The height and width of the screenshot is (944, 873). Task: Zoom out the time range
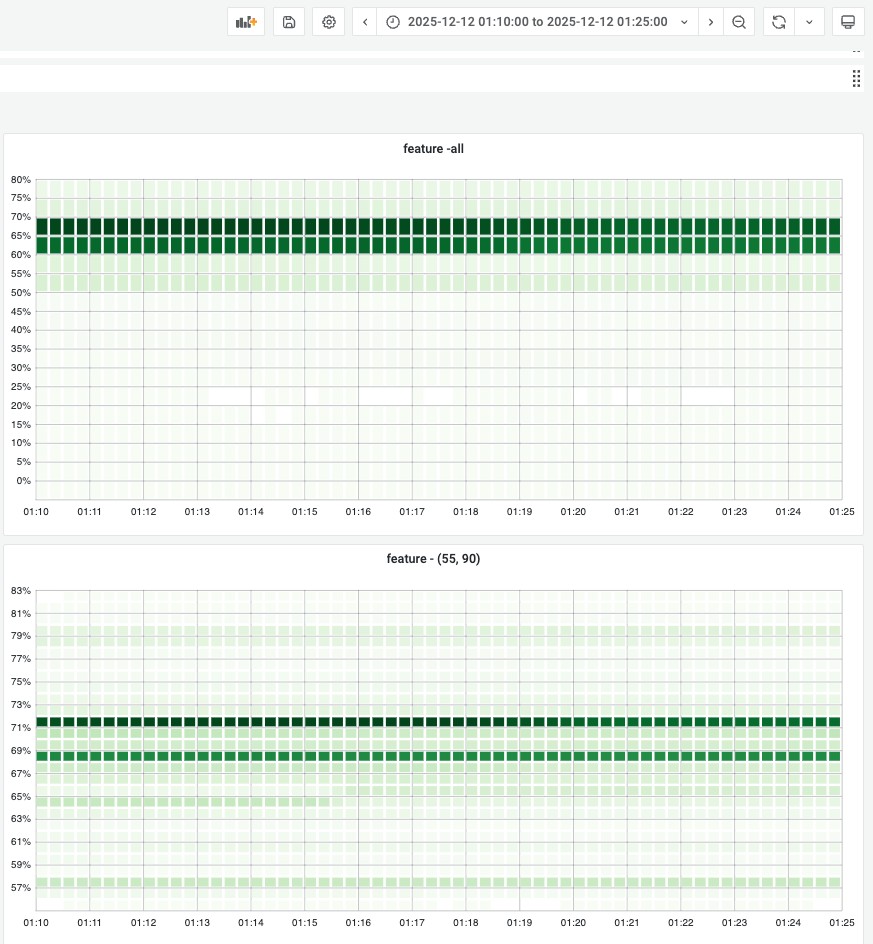tap(739, 22)
